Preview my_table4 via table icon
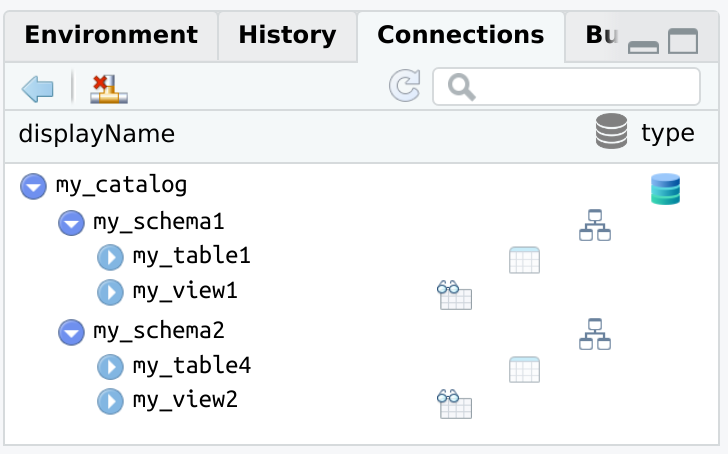 [x=524, y=369]
